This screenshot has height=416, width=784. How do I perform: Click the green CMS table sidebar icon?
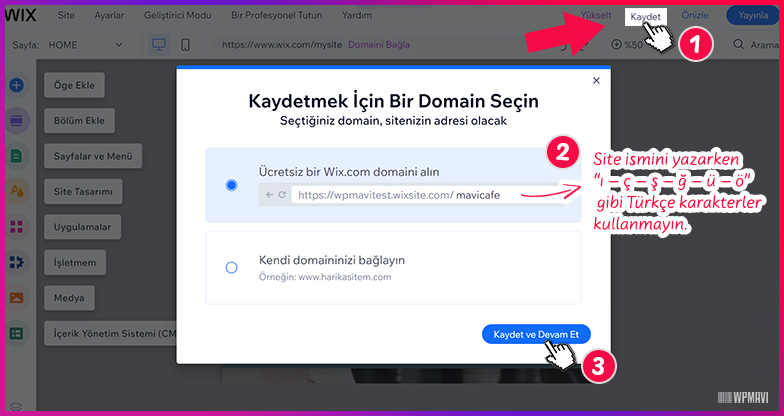[16, 334]
